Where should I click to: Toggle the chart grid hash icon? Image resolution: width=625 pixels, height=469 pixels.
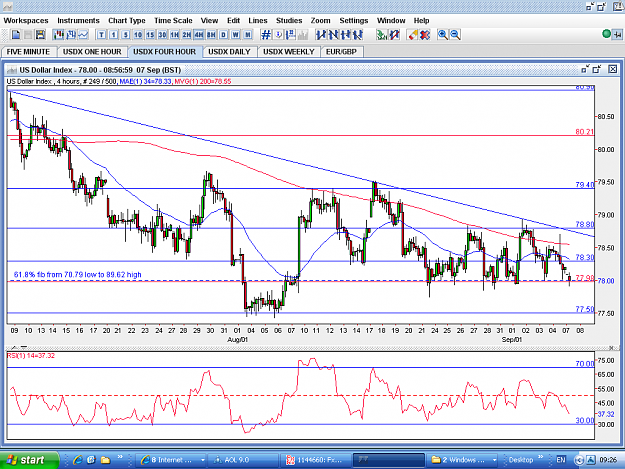pyautogui.click(x=266, y=35)
